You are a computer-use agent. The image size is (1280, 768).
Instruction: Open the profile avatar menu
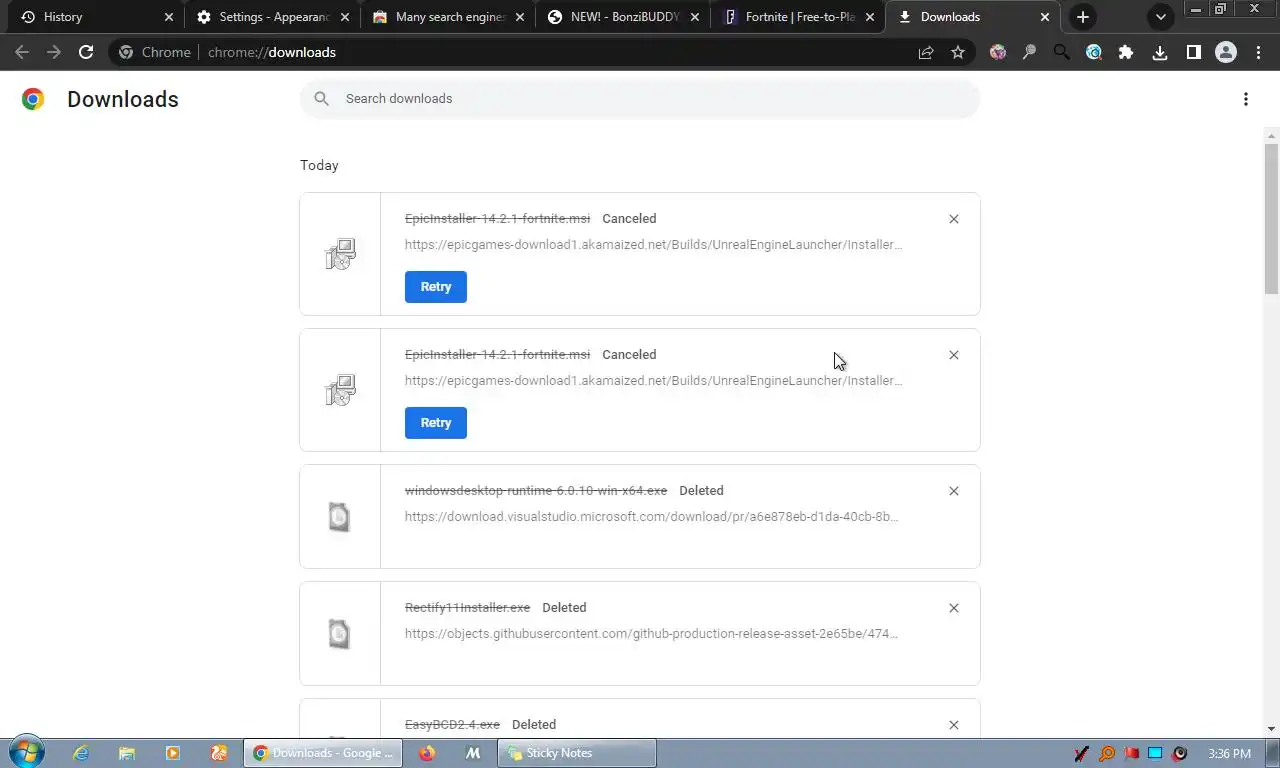click(x=1226, y=52)
